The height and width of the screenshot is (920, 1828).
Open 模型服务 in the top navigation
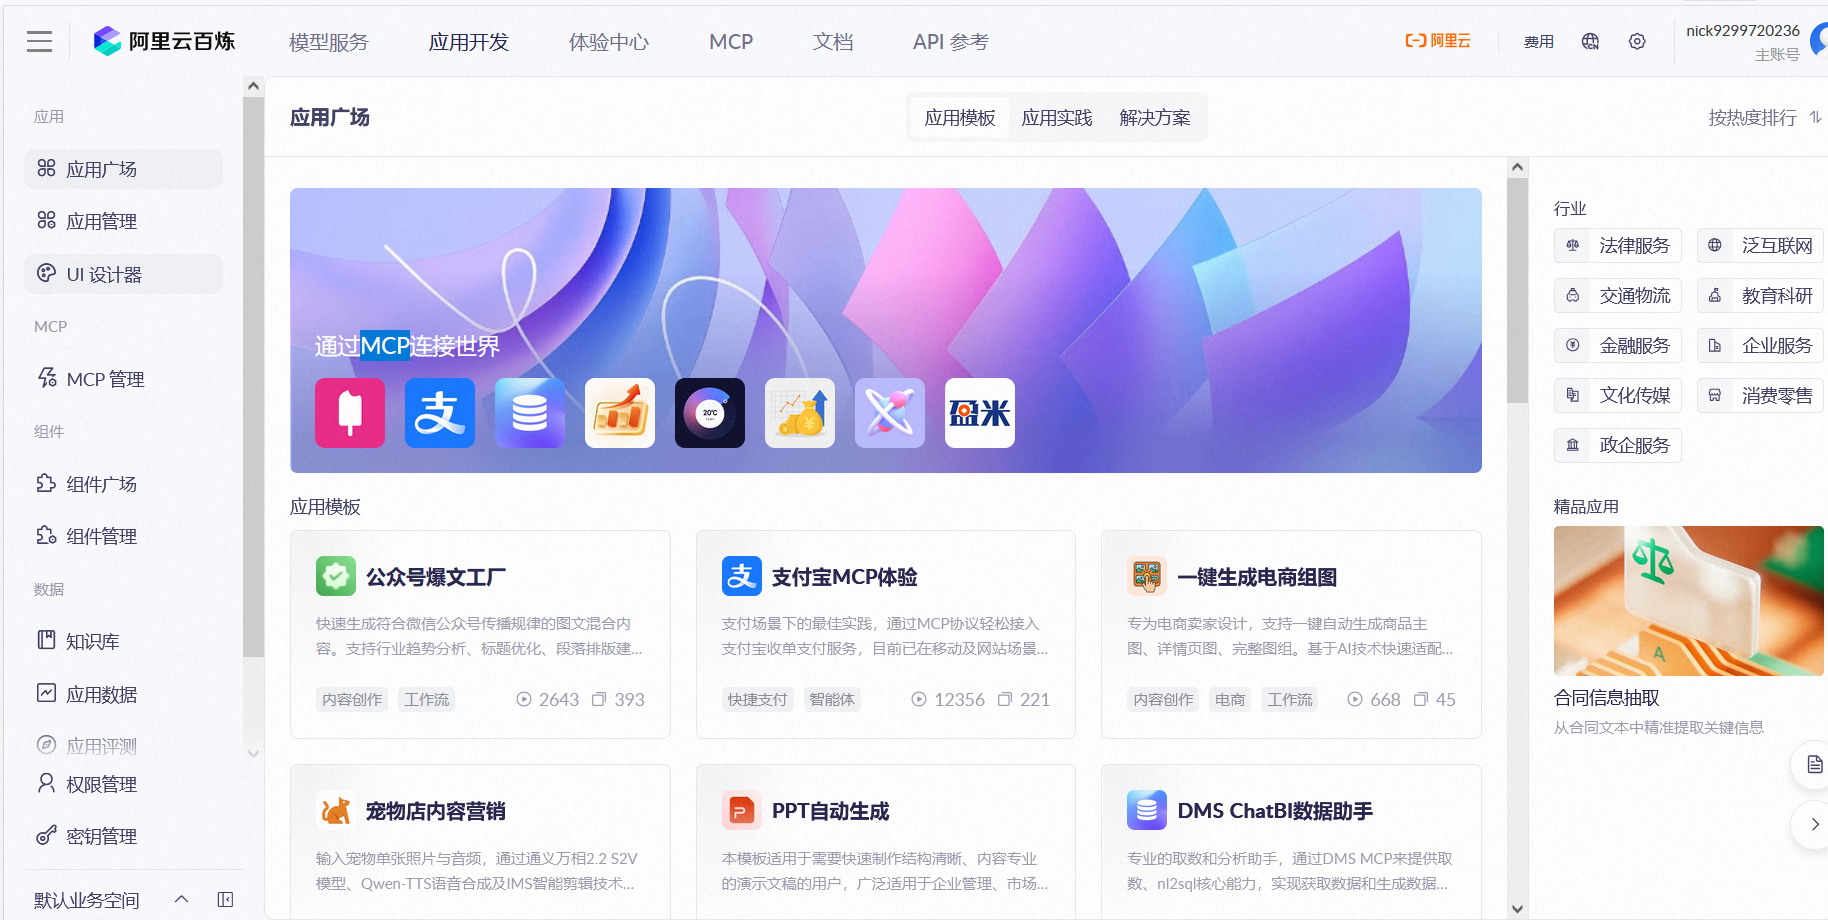point(329,41)
